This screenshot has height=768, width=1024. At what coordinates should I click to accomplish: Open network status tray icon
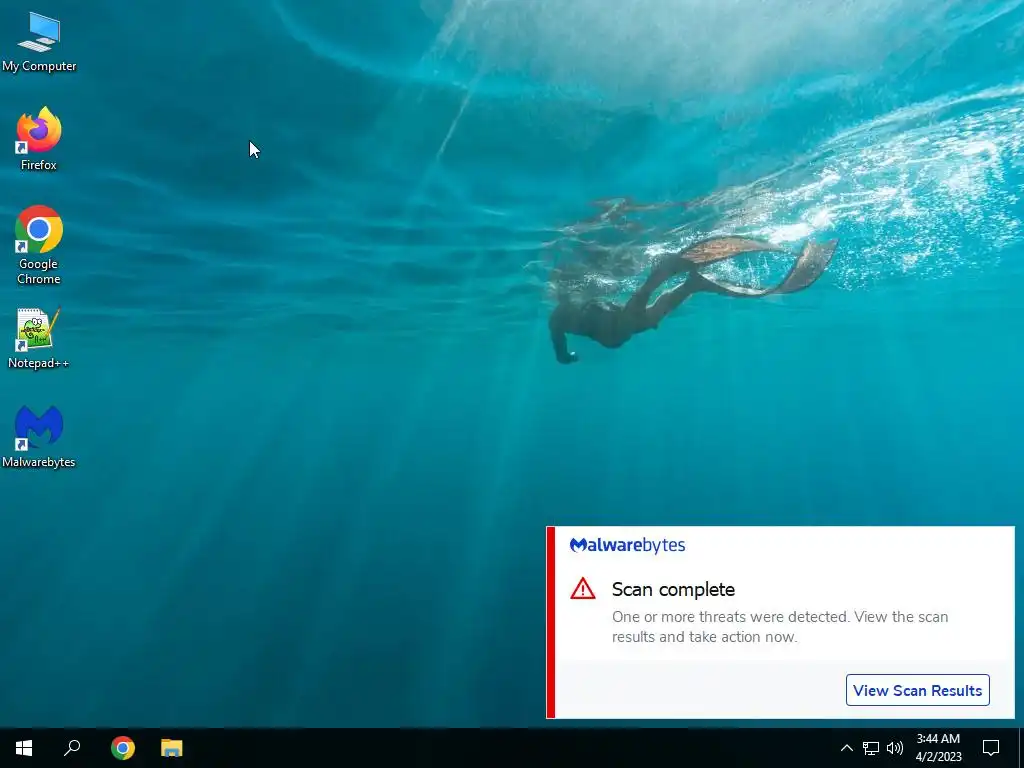(871, 748)
